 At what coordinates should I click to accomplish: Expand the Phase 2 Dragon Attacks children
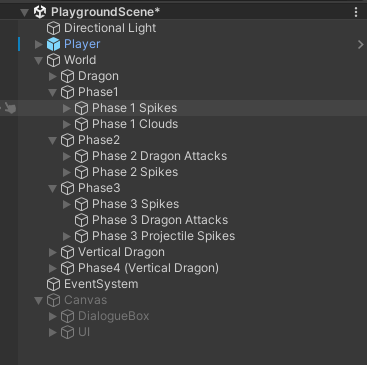click(67, 156)
